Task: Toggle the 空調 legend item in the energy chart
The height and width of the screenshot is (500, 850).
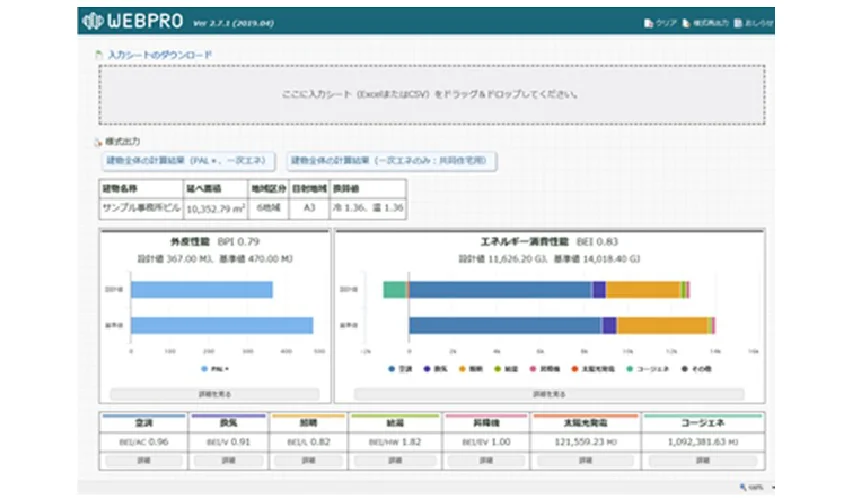Action: tap(391, 369)
